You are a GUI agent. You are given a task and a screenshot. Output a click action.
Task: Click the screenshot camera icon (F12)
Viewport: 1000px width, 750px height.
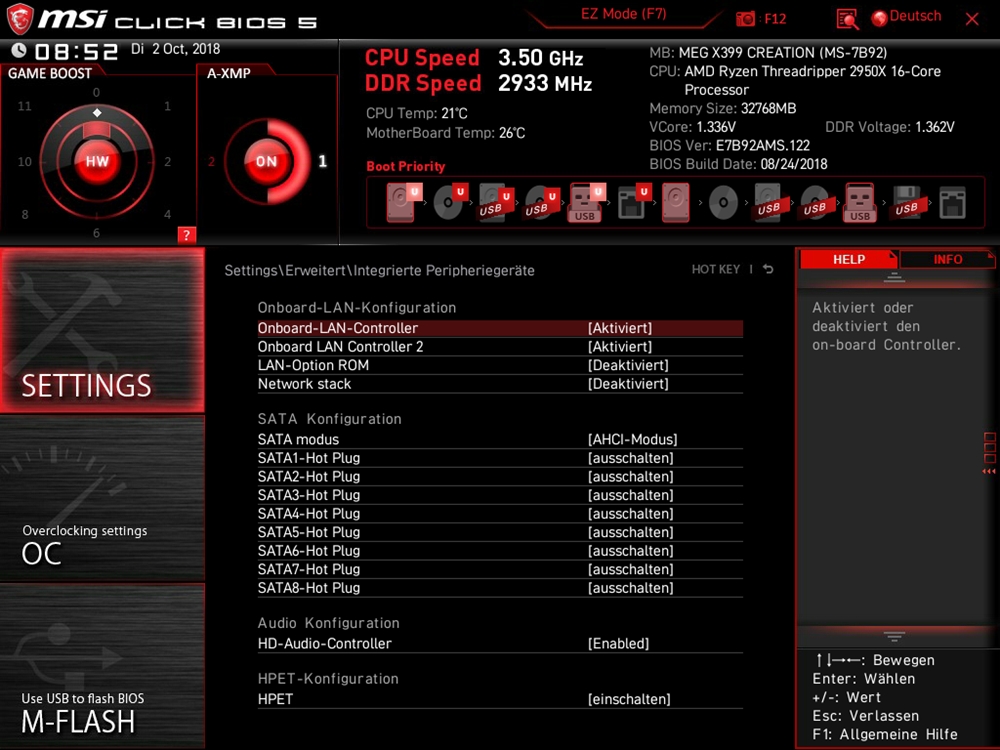746,18
